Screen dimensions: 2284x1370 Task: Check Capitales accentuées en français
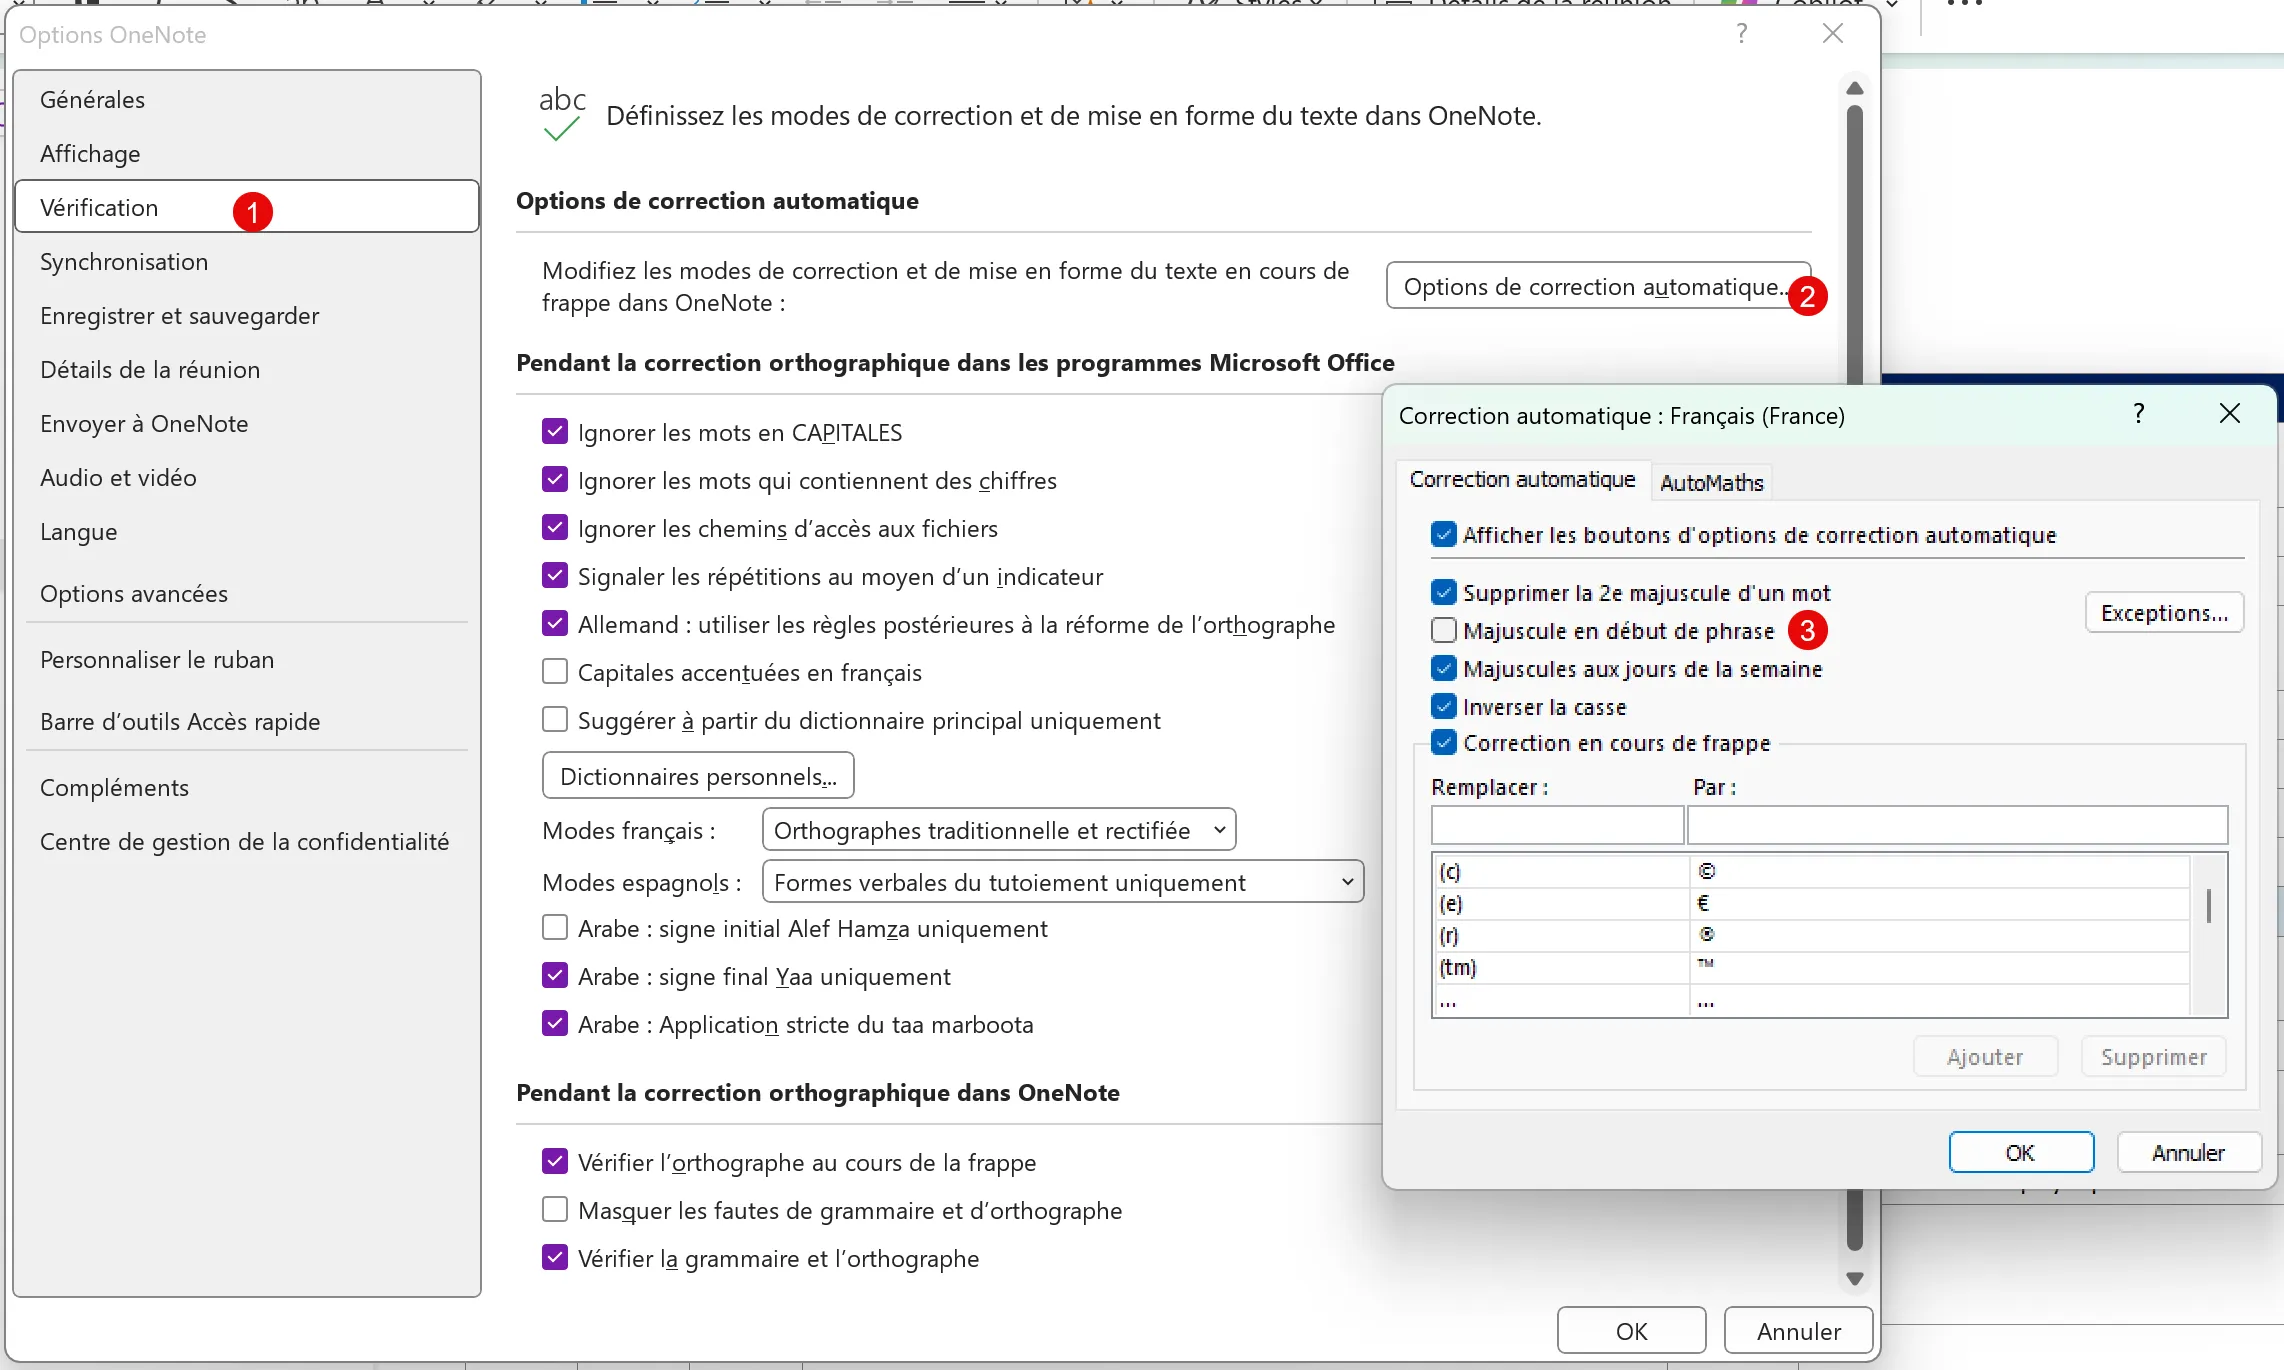point(555,672)
